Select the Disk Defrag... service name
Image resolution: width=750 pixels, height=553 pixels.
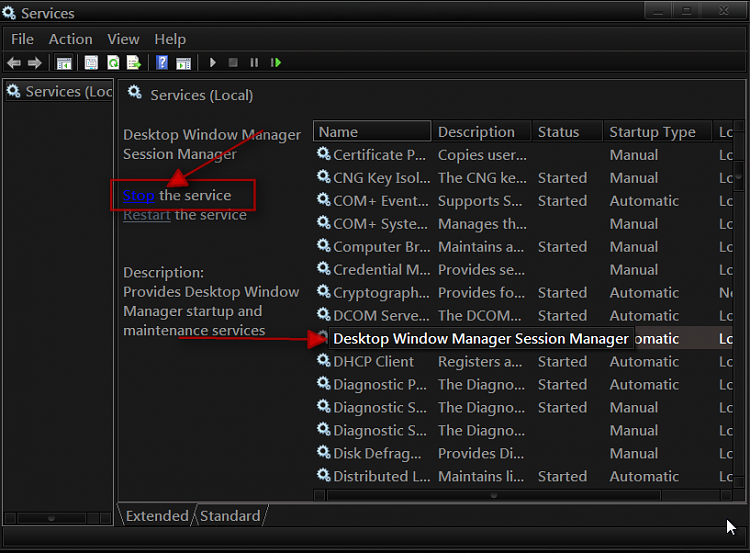coord(377,453)
